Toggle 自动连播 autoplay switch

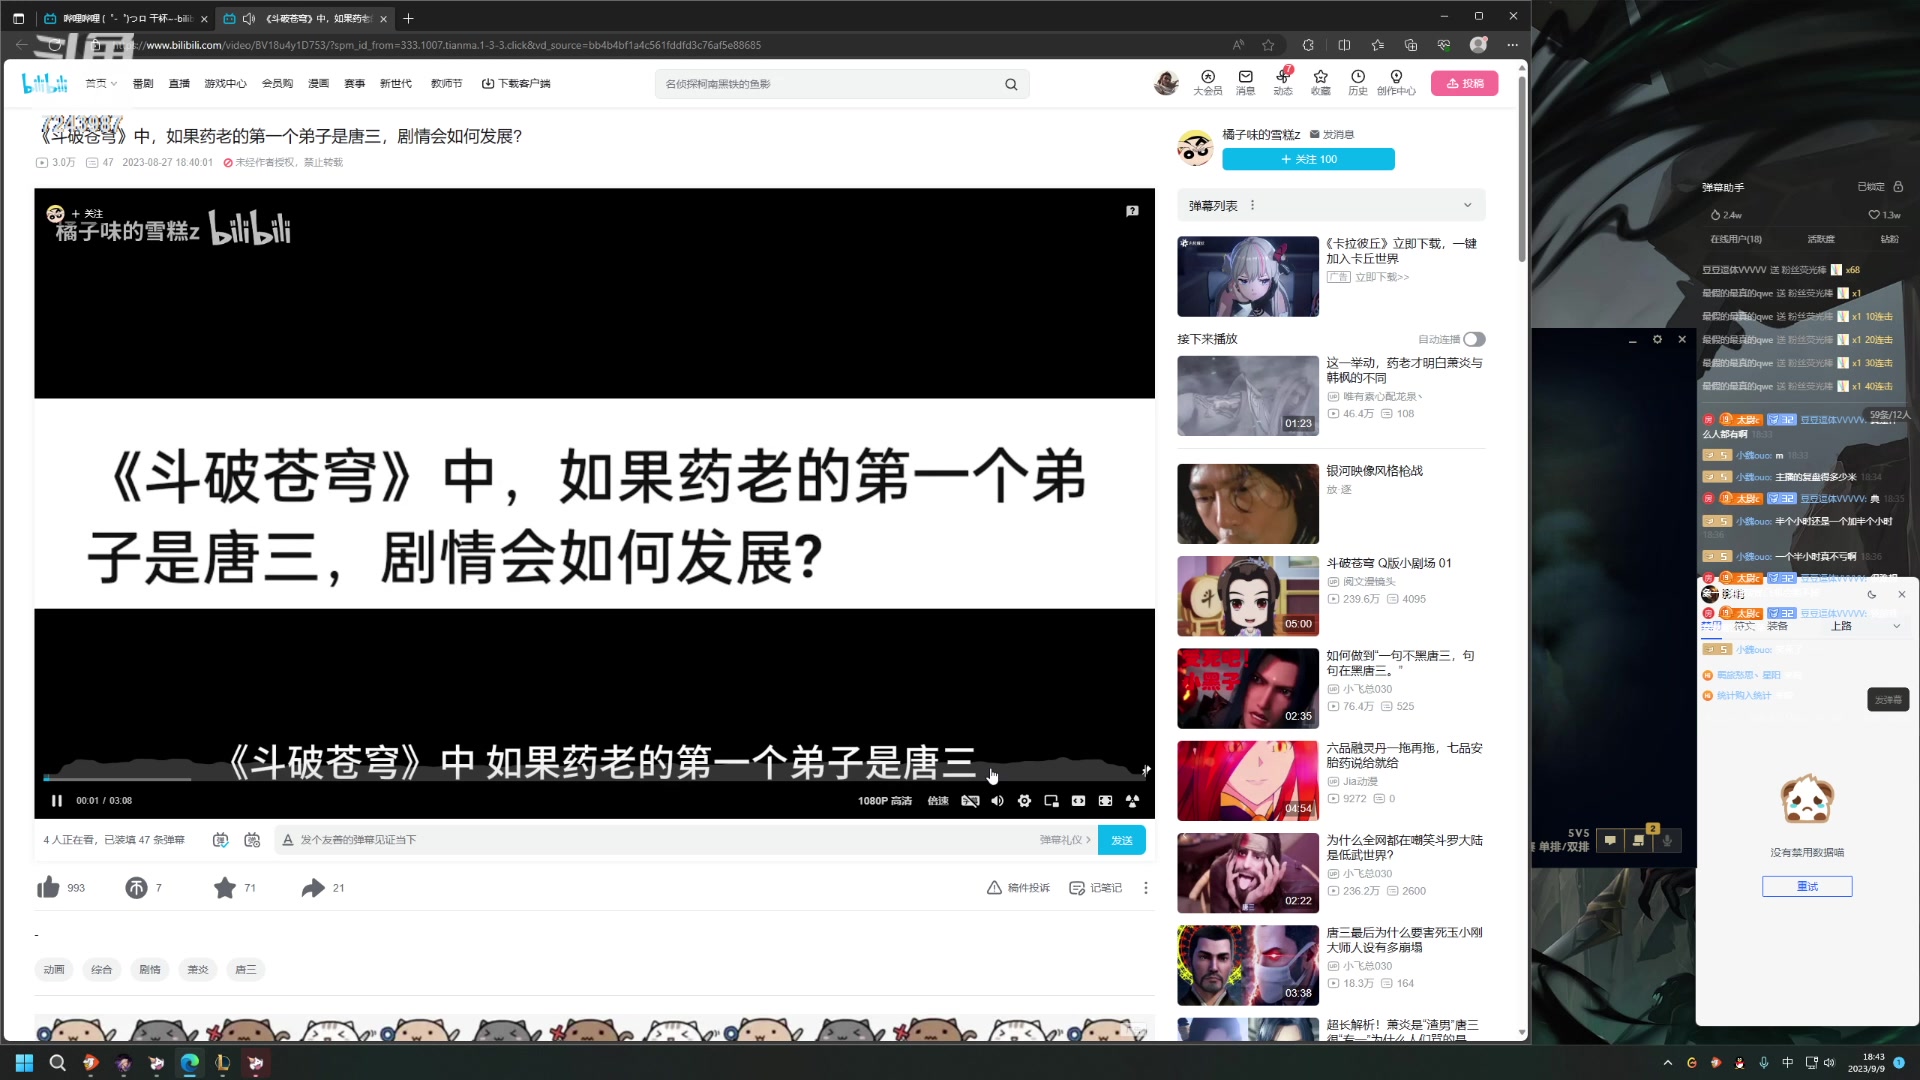tap(1474, 340)
